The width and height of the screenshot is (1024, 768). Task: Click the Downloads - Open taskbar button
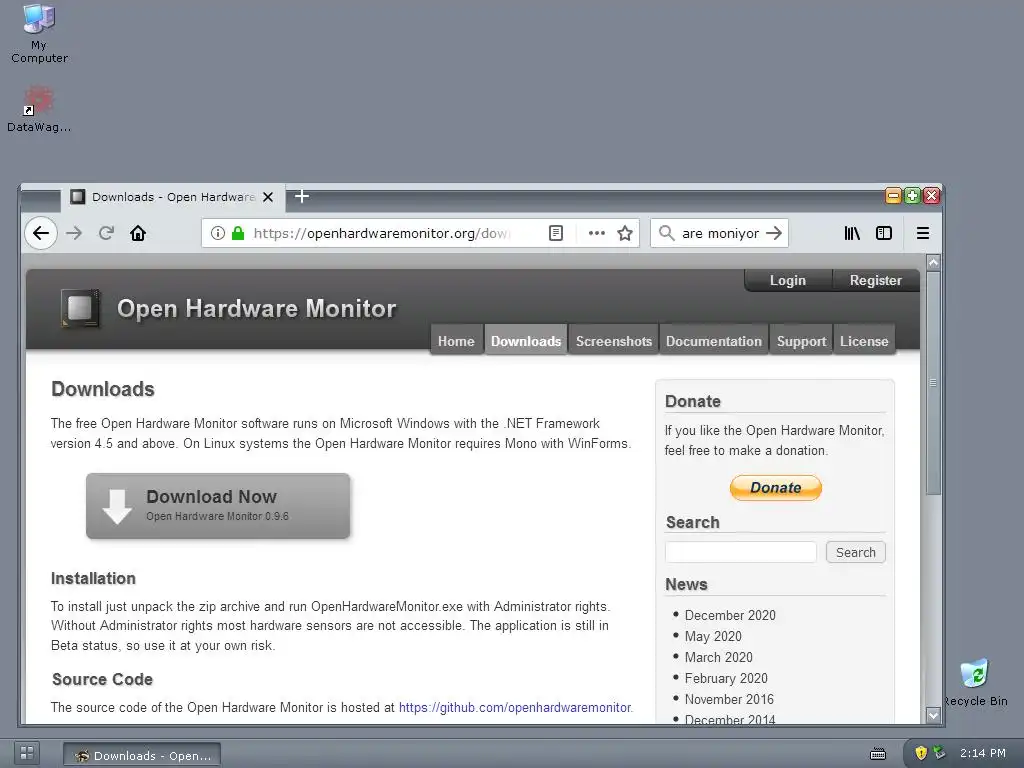tap(142, 755)
